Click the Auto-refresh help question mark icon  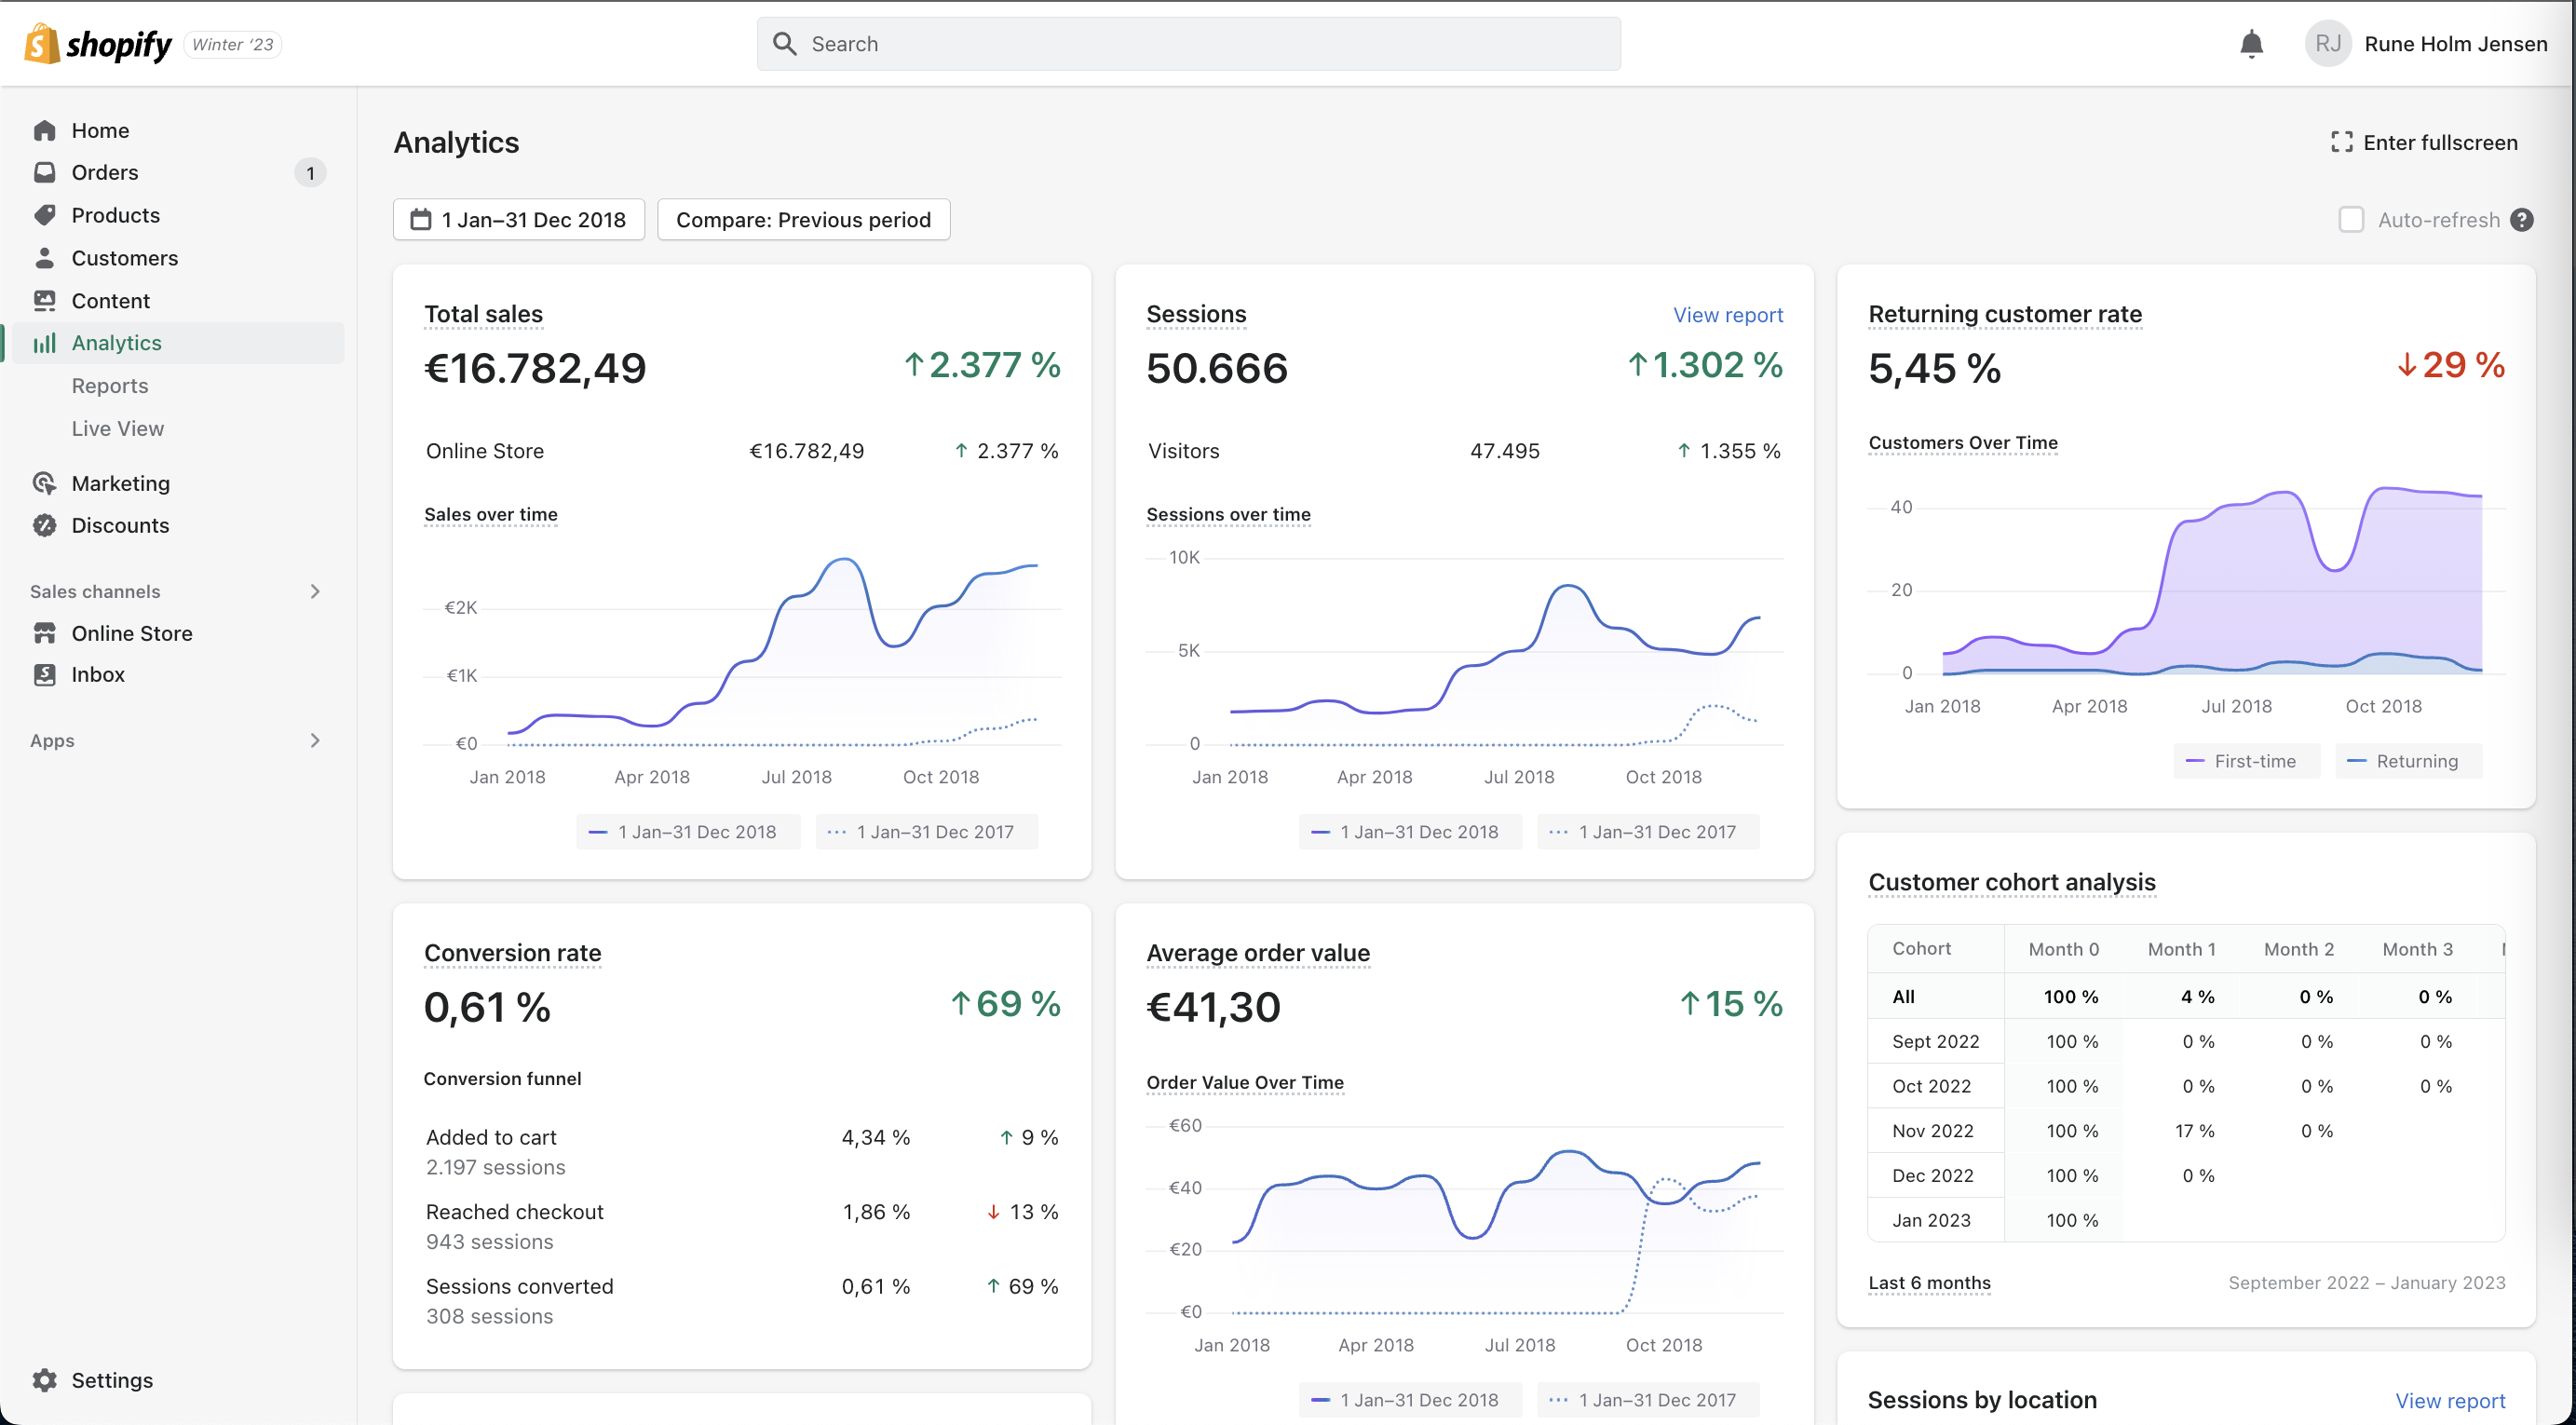click(x=2522, y=220)
